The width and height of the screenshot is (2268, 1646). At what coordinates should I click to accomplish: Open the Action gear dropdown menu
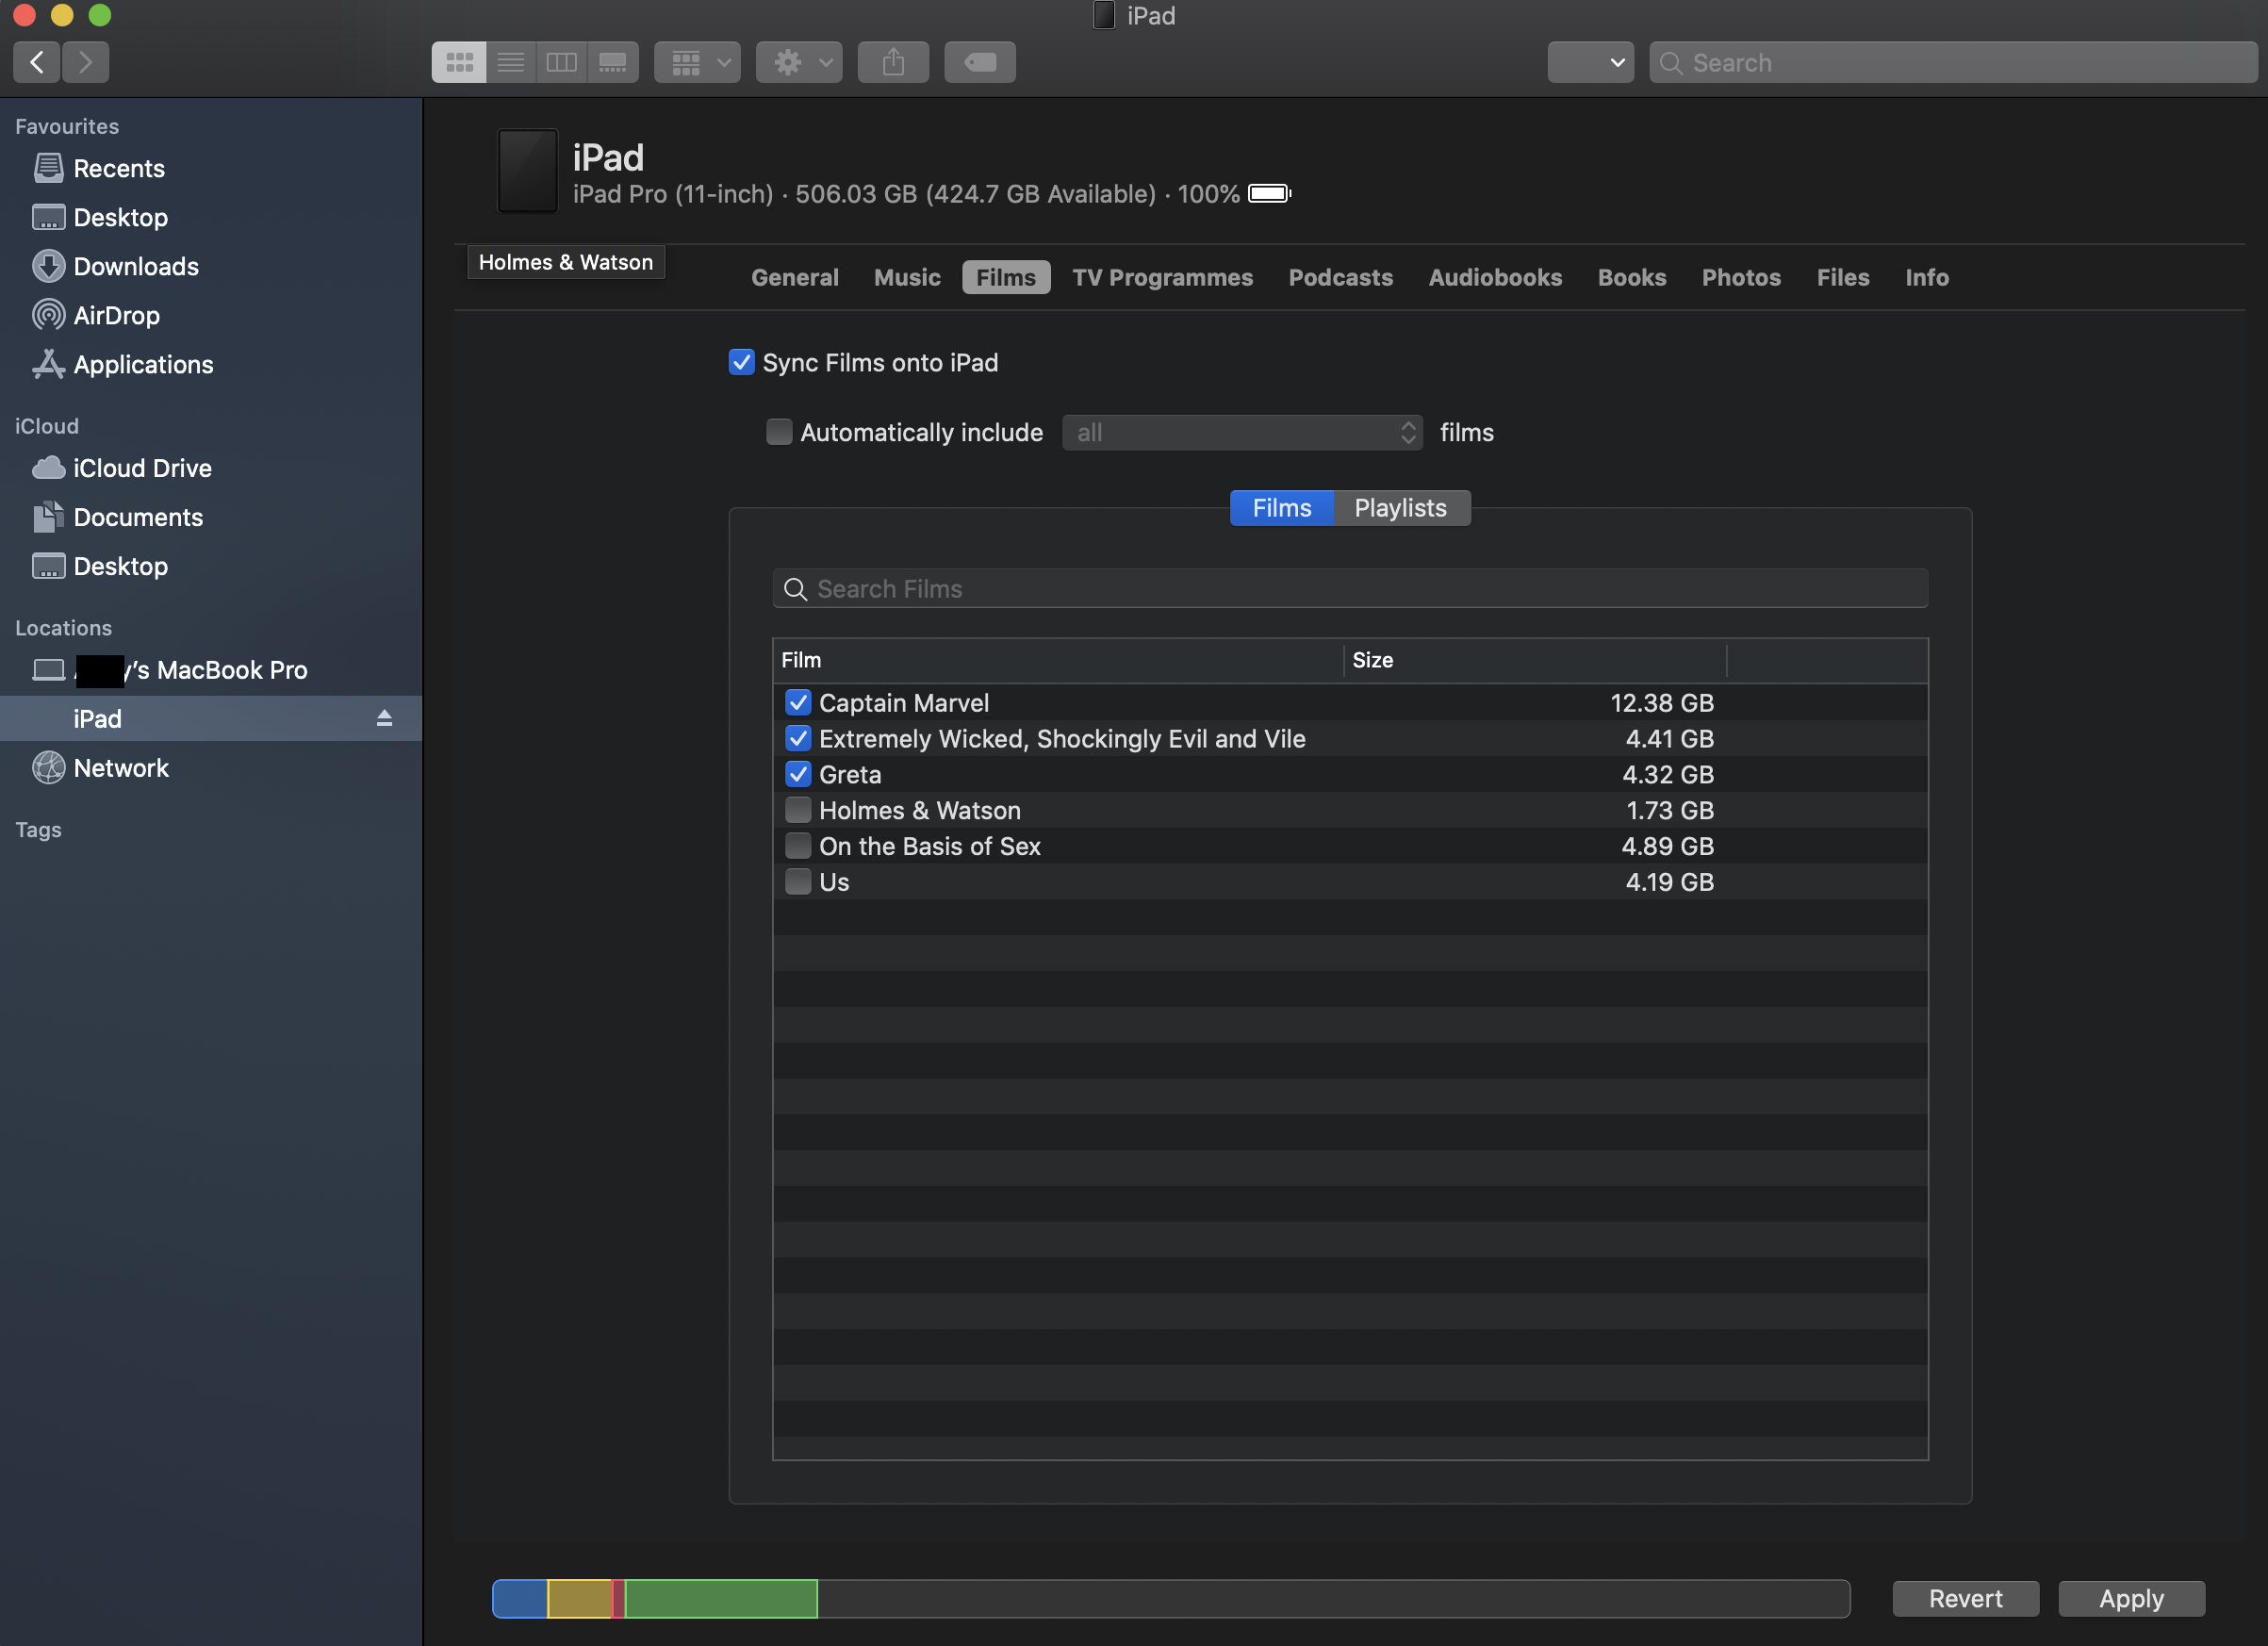(798, 62)
